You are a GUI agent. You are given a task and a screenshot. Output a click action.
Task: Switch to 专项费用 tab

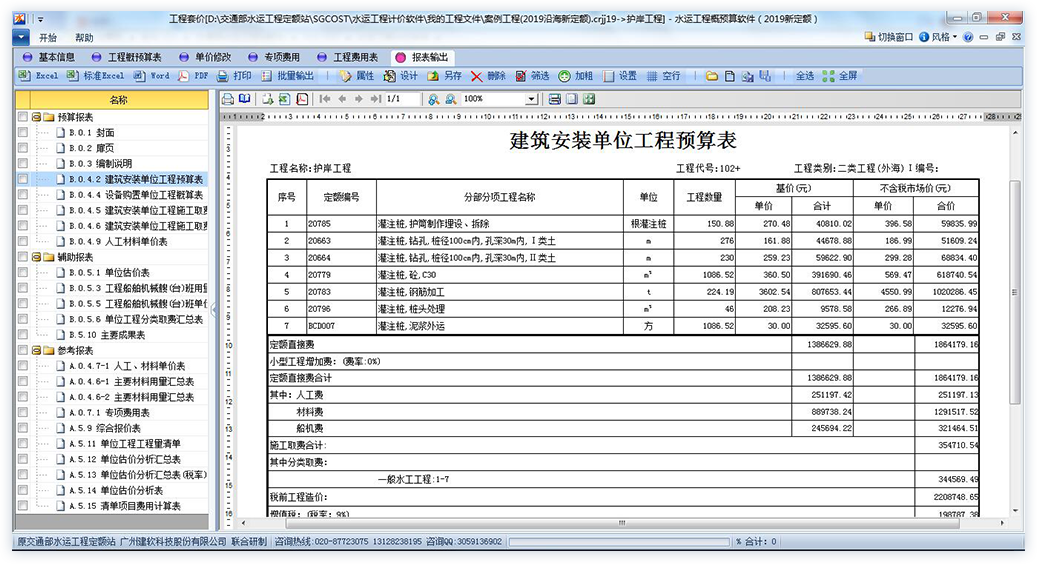point(274,58)
